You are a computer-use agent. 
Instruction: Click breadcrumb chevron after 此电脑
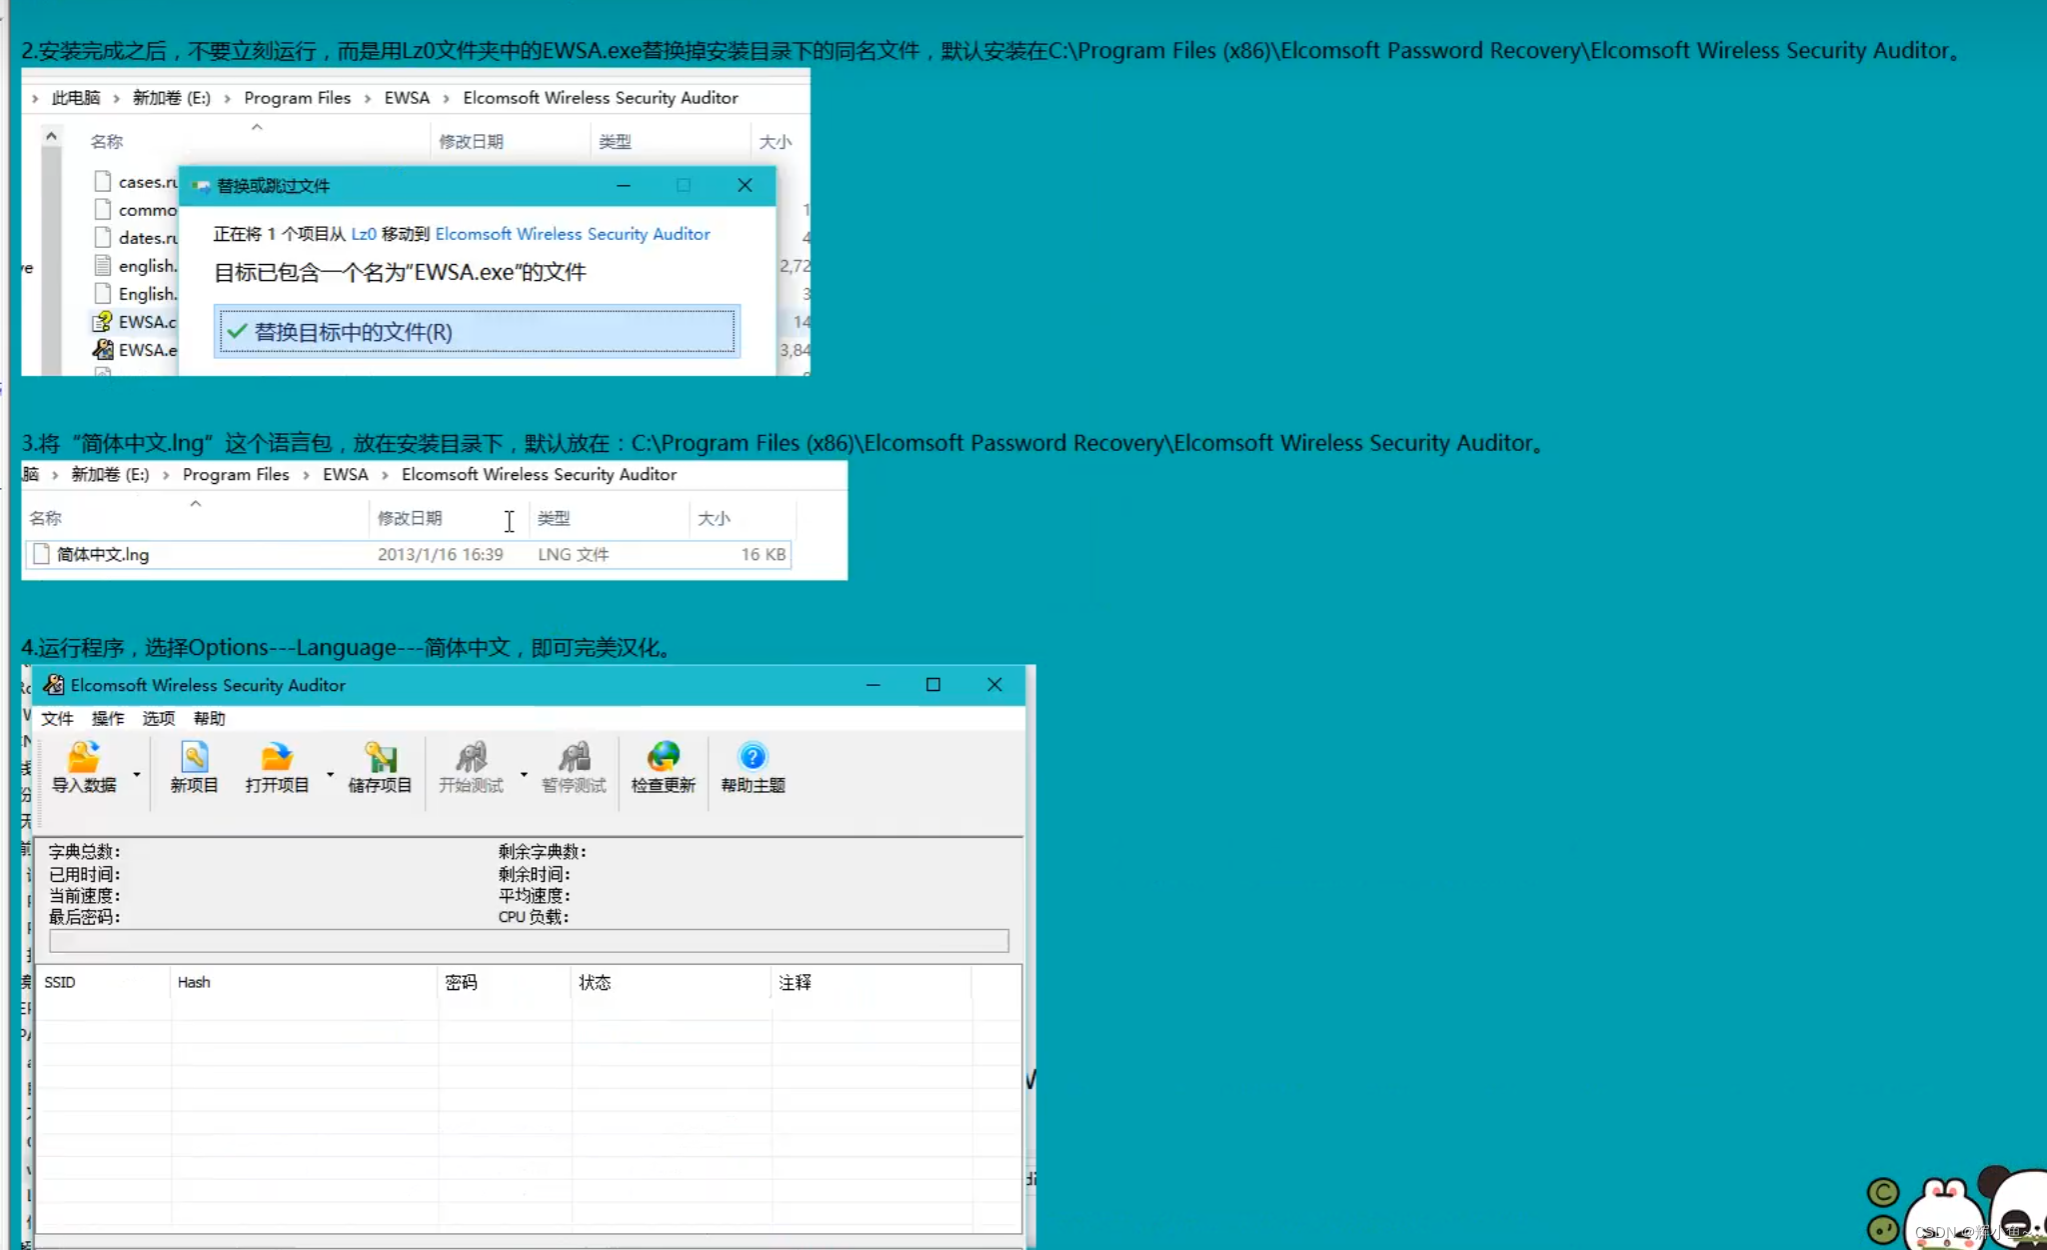(x=116, y=98)
